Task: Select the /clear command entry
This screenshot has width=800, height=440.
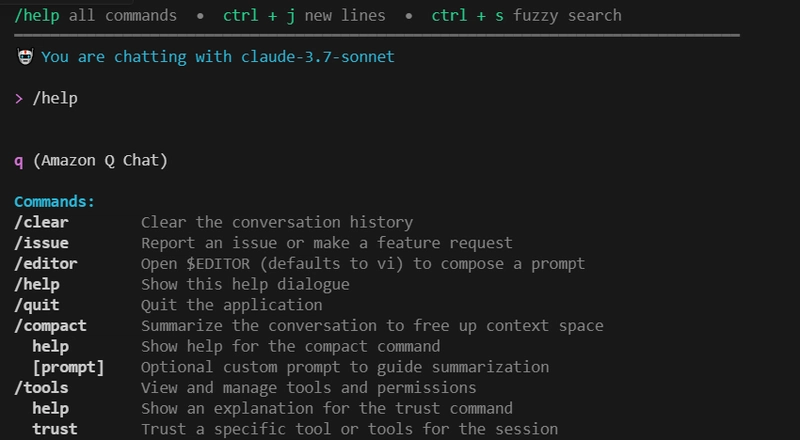Action: (41, 223)
